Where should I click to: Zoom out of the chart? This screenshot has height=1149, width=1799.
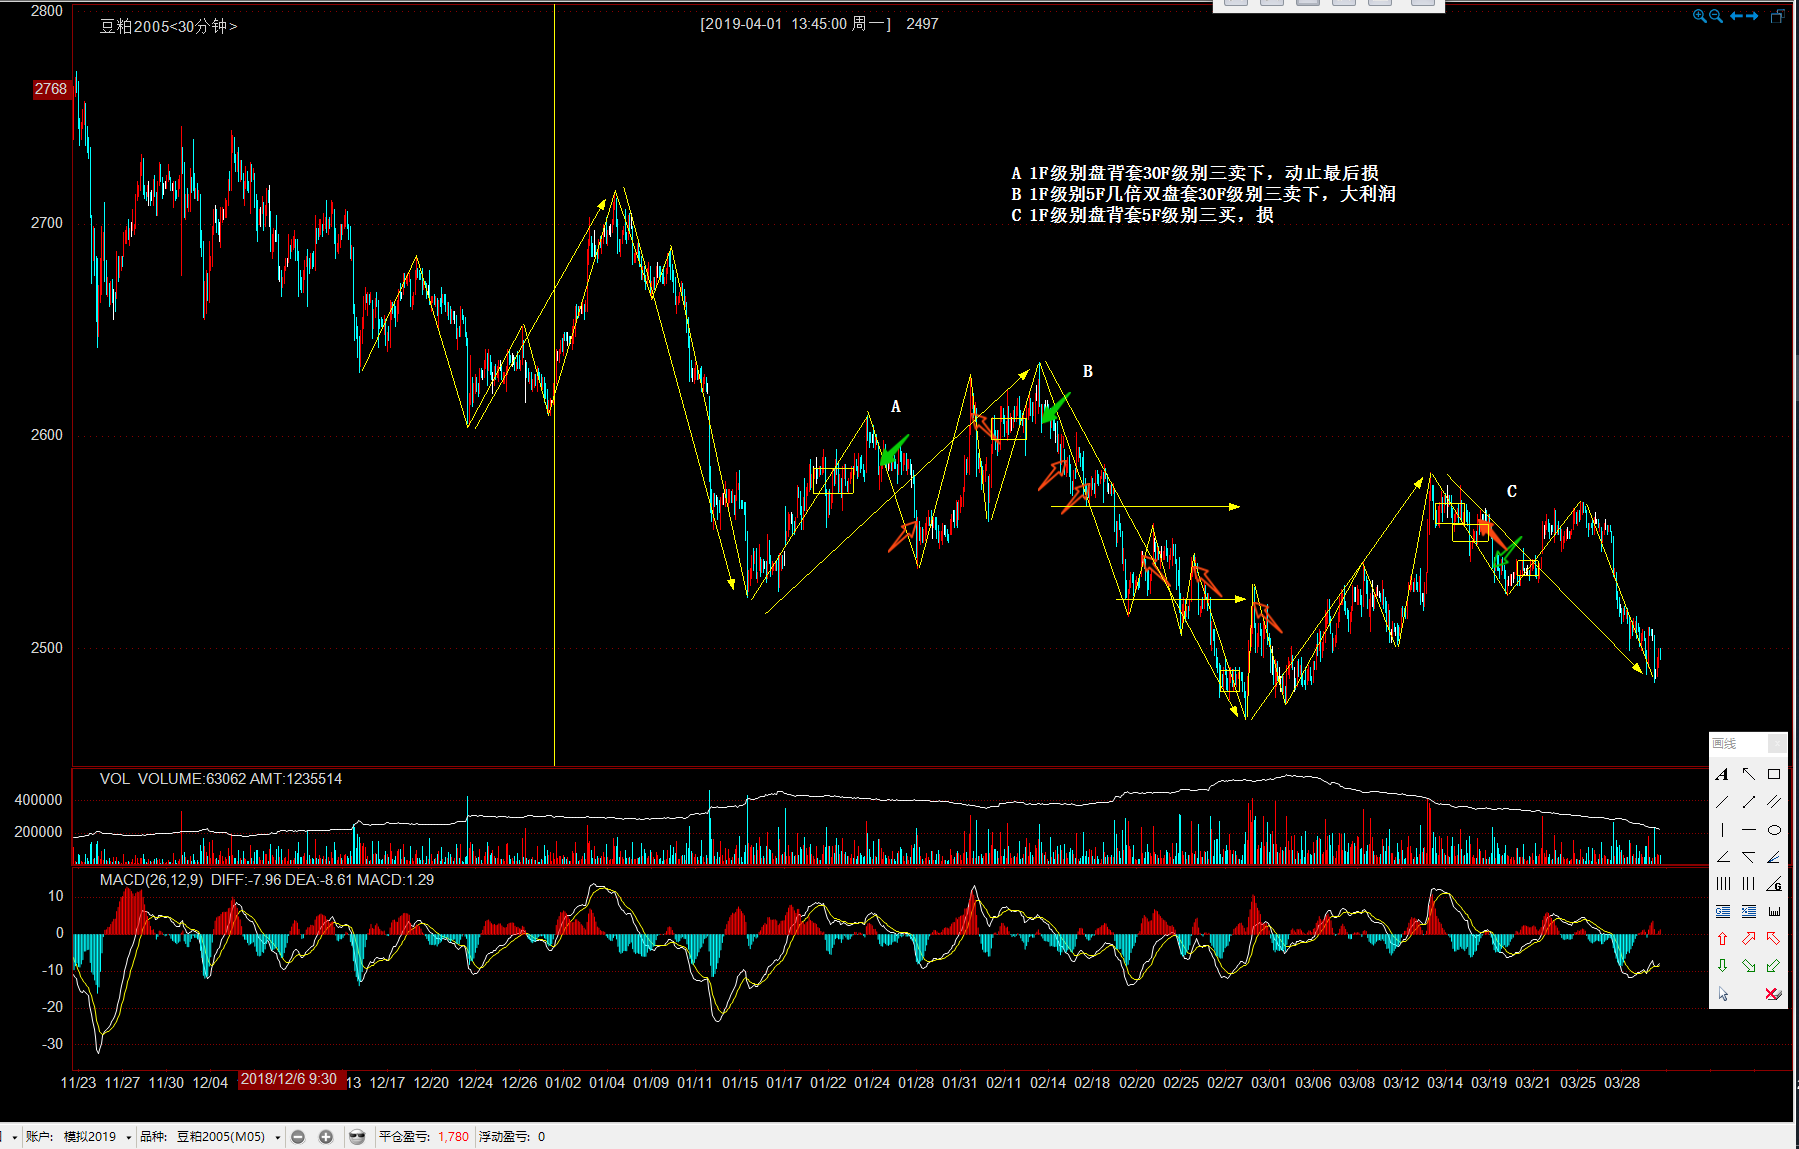1716,16
